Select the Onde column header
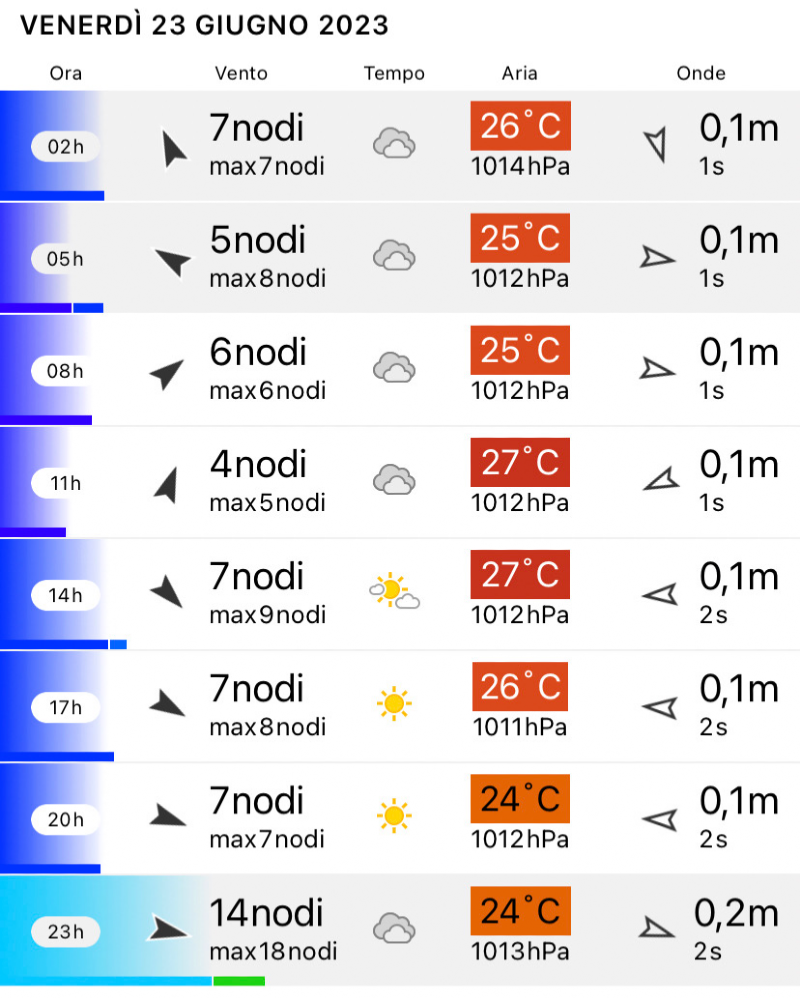This screenshot has height=998, width=800. pyautogui.click(x=701, y=73)
